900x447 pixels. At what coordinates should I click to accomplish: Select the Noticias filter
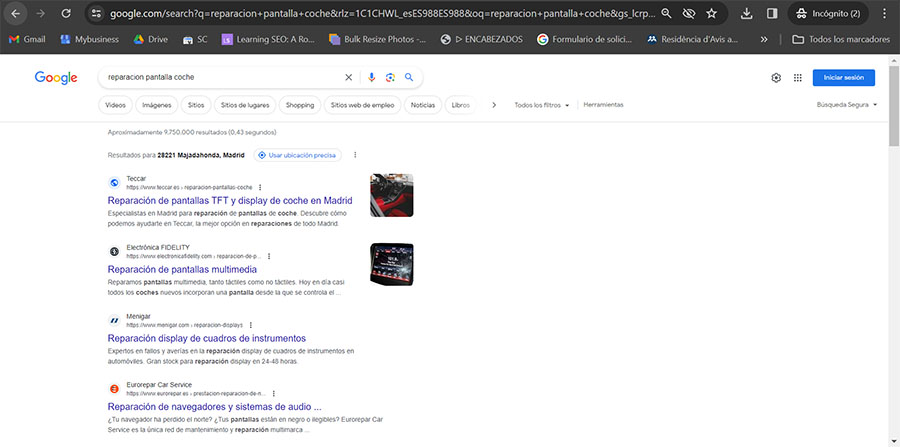coord(423,105)
